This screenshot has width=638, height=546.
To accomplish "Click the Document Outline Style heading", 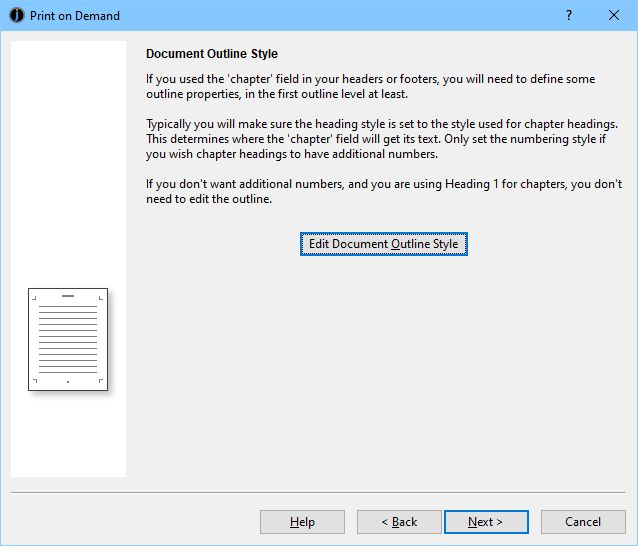I will click(x=212, y=54).
